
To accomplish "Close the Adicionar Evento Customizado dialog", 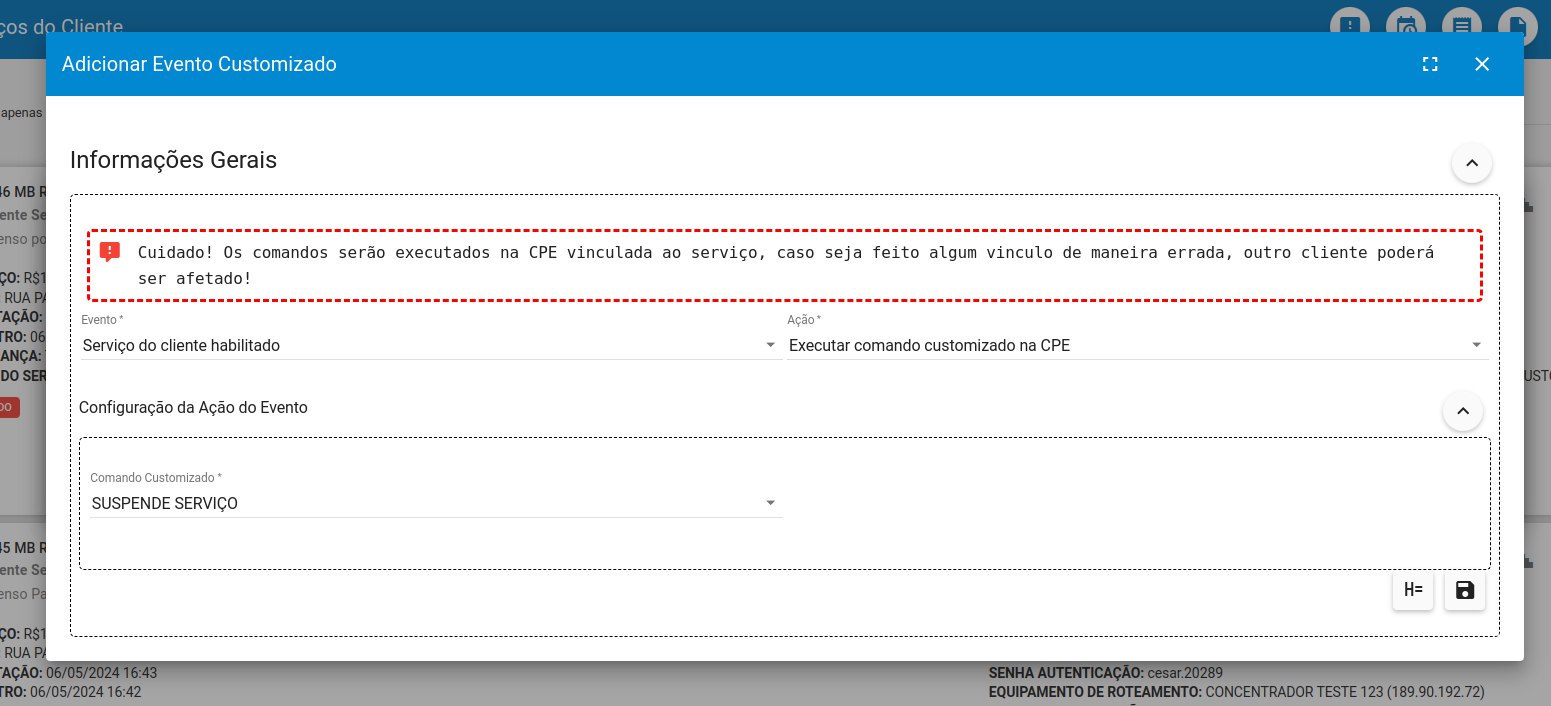I will [x=1482, y=64].
